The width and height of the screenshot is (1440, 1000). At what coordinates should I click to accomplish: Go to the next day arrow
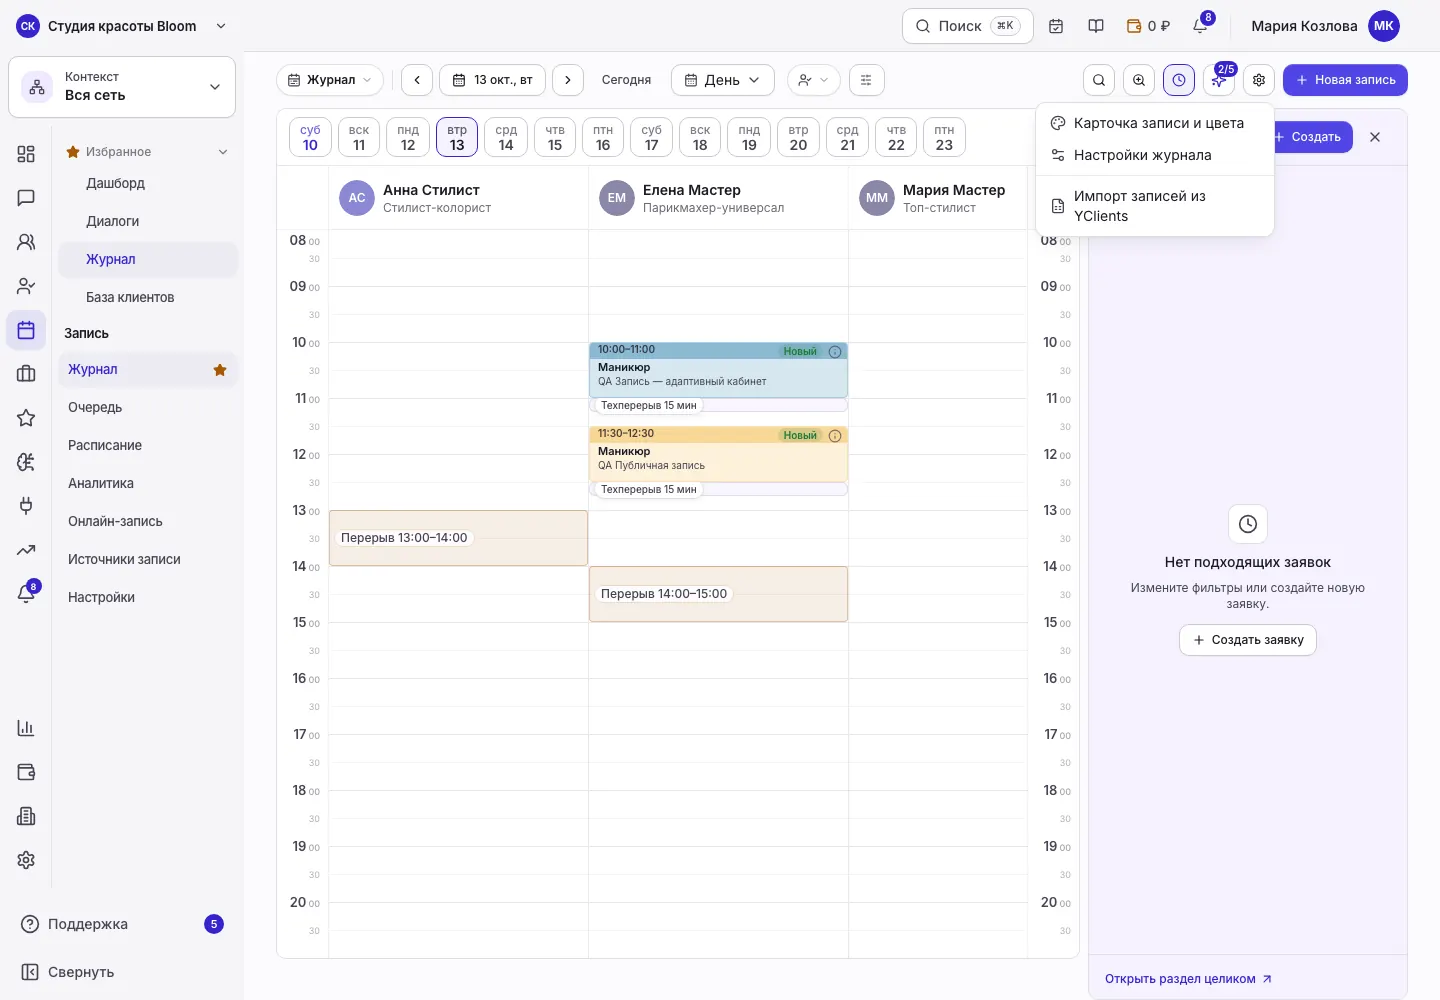568,80
